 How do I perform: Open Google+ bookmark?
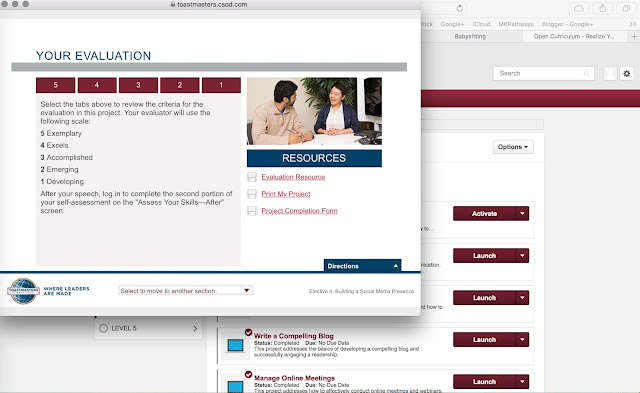(452, 24)
